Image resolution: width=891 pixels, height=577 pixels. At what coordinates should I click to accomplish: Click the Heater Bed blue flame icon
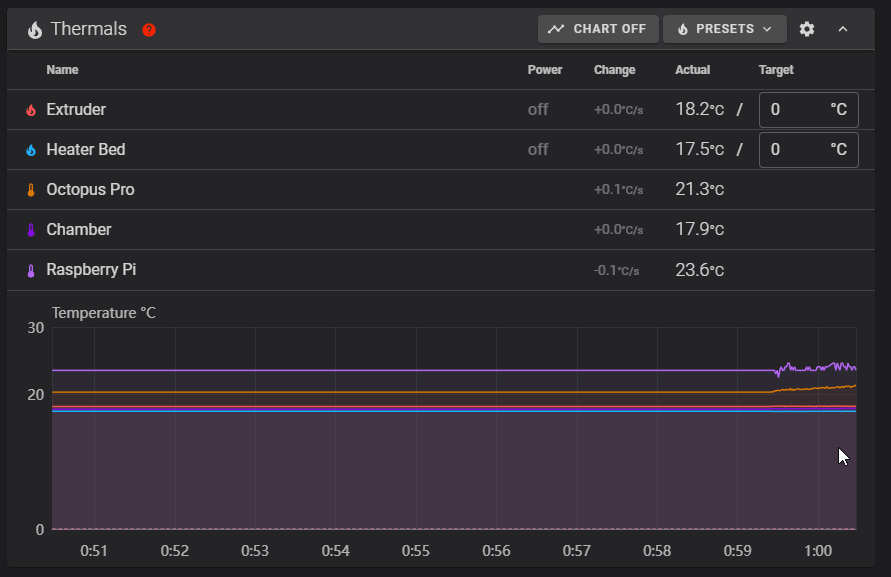point(31,150)
